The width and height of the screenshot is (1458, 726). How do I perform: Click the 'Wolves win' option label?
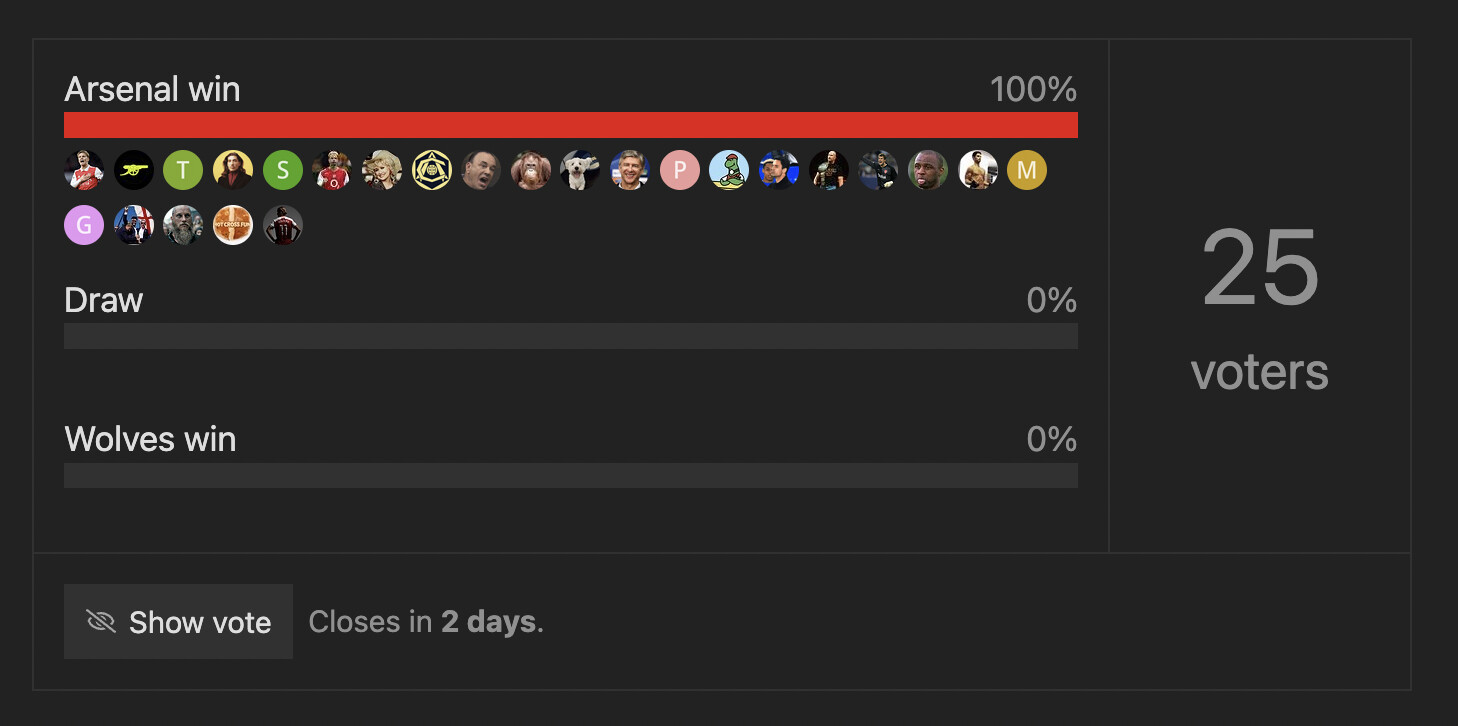(150, 439)
